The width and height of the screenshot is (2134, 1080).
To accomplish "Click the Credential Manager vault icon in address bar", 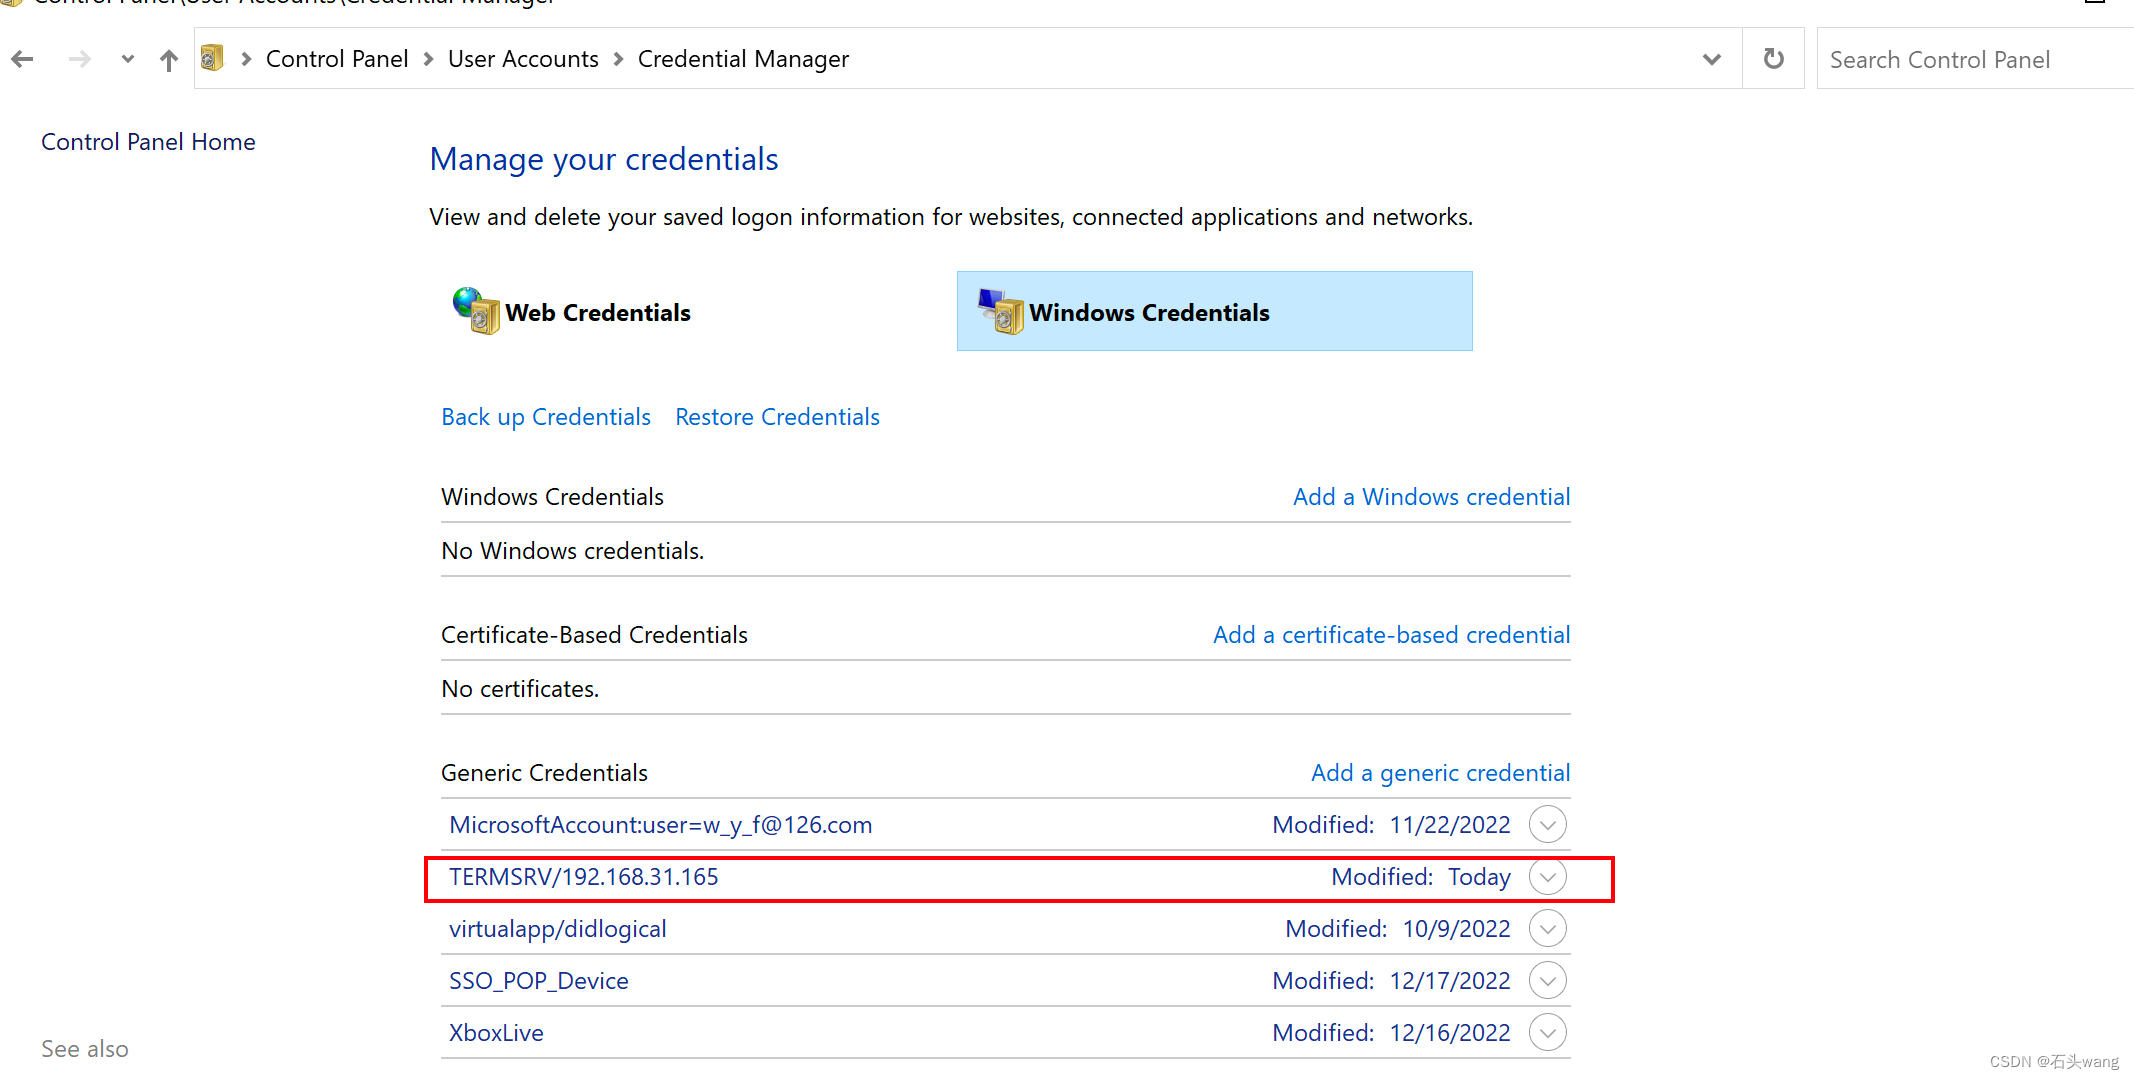I will coord(212,59).
